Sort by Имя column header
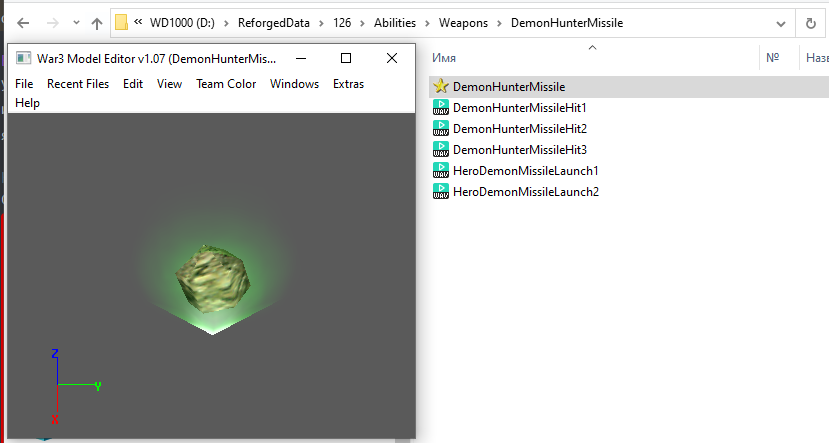The width and height of the screenshot is (829, 443). (444, 58)
